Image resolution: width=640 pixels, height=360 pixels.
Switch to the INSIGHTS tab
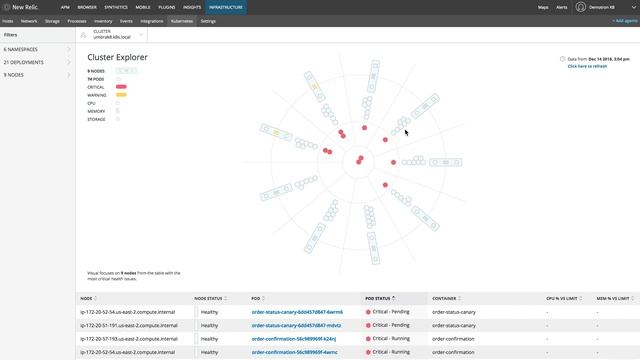click(192, 7)
